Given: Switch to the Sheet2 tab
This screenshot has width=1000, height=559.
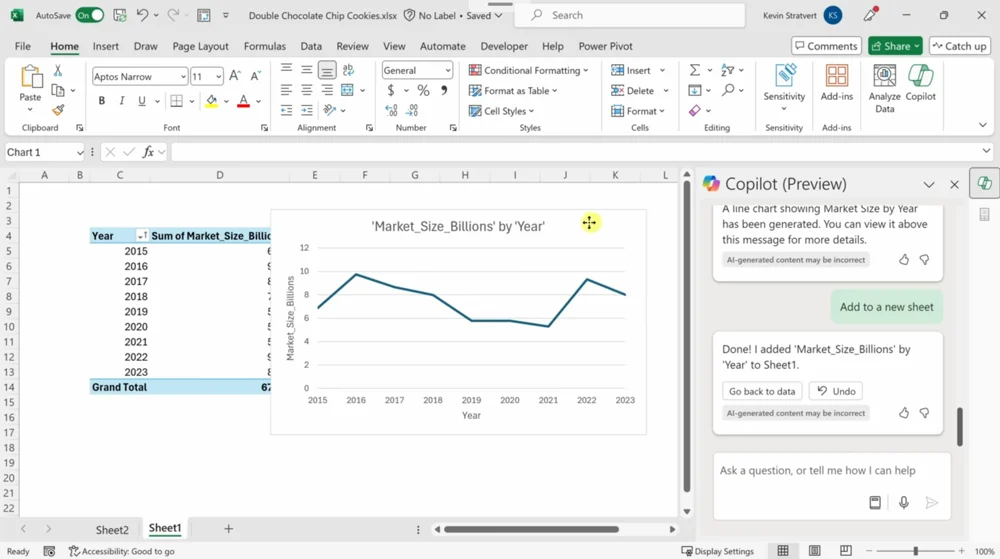Looking at the screenshot, I should pyautogui.click(x=112, y=530).
